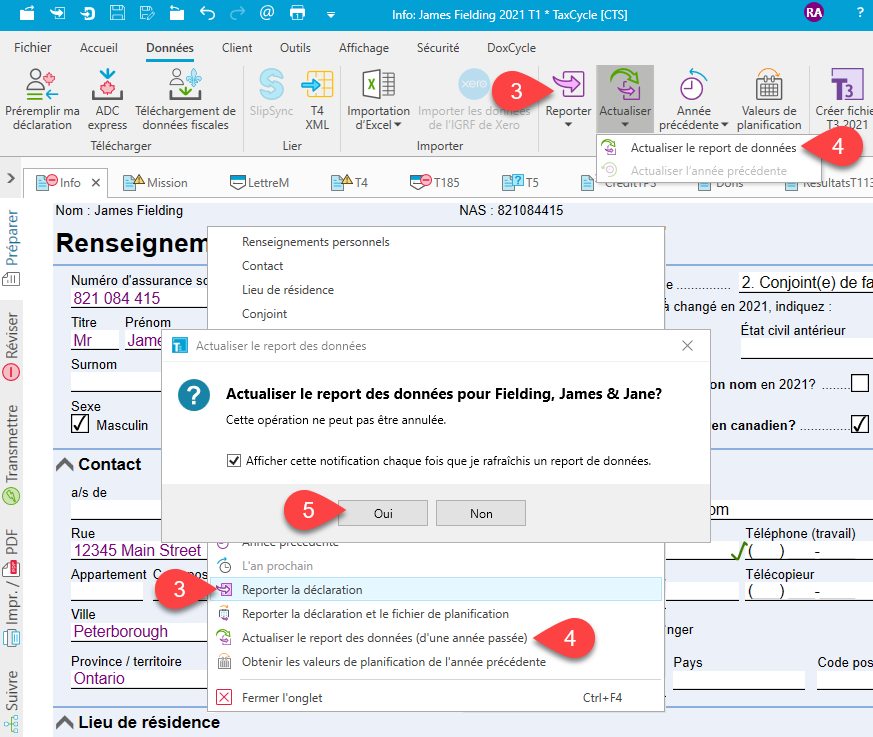Screen dimensions: 873x737
Task: Click the Téléphone (travail) field
Action: pos(809,551)
